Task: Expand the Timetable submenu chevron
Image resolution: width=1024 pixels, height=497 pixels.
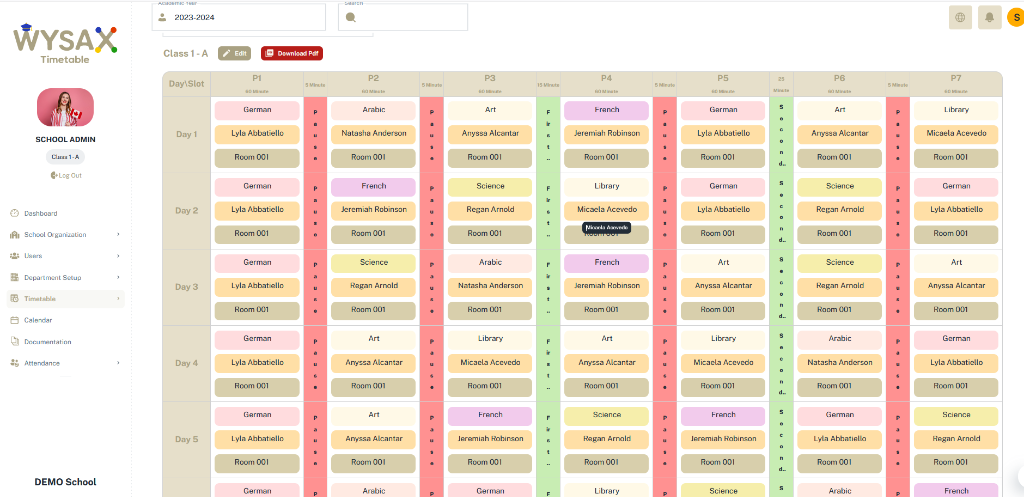Action: (118, 298)
